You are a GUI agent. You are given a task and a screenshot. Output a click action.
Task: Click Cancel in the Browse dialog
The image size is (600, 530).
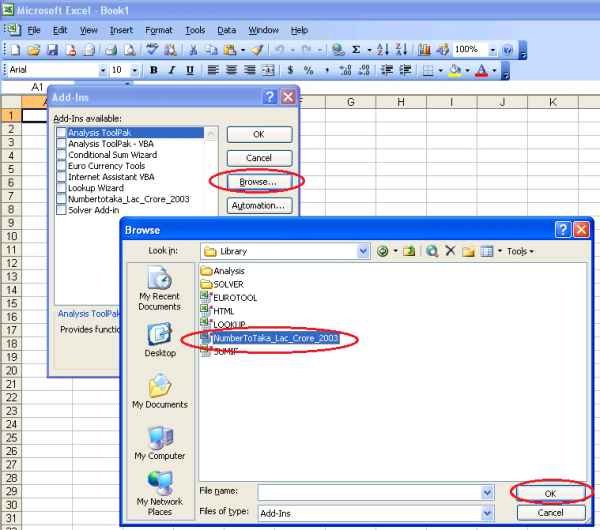pyautogui.click(x=551, y=513)
